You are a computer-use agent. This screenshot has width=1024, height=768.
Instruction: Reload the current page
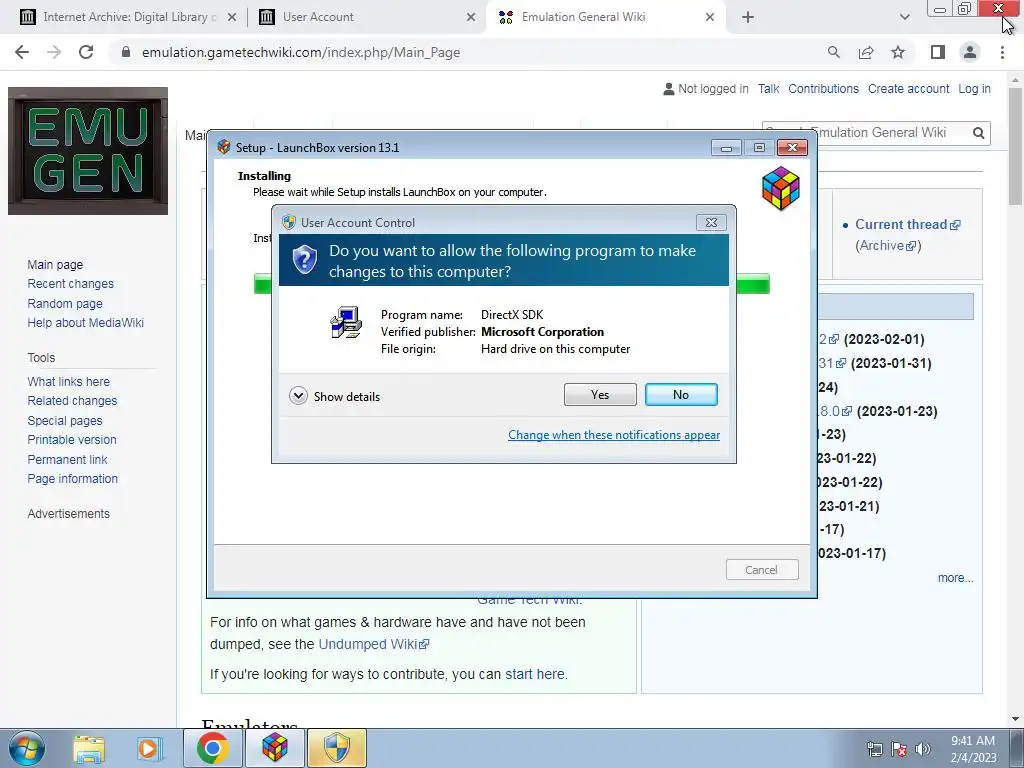[x=86, y=52]
